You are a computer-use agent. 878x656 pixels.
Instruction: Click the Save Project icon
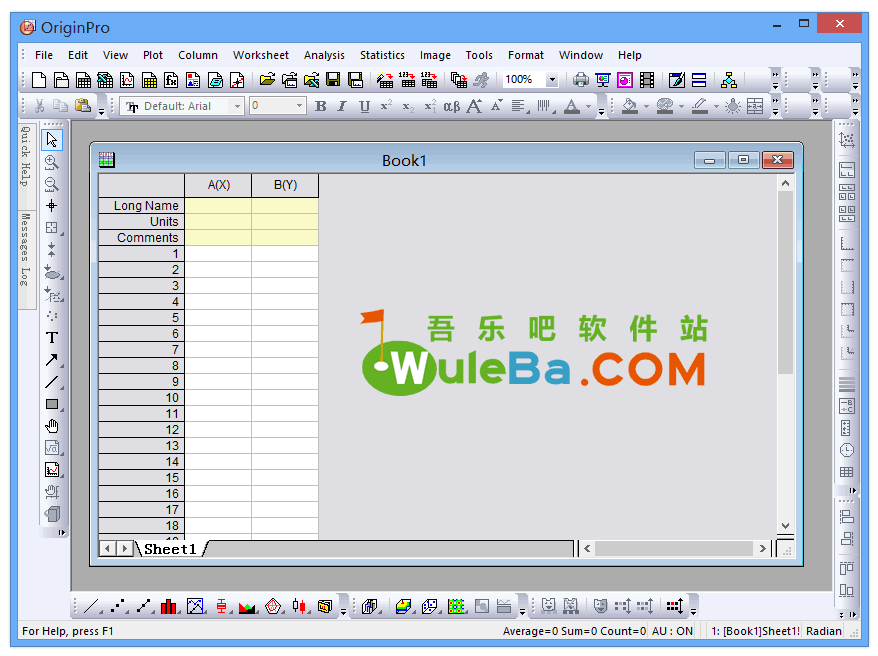point(333,80)
